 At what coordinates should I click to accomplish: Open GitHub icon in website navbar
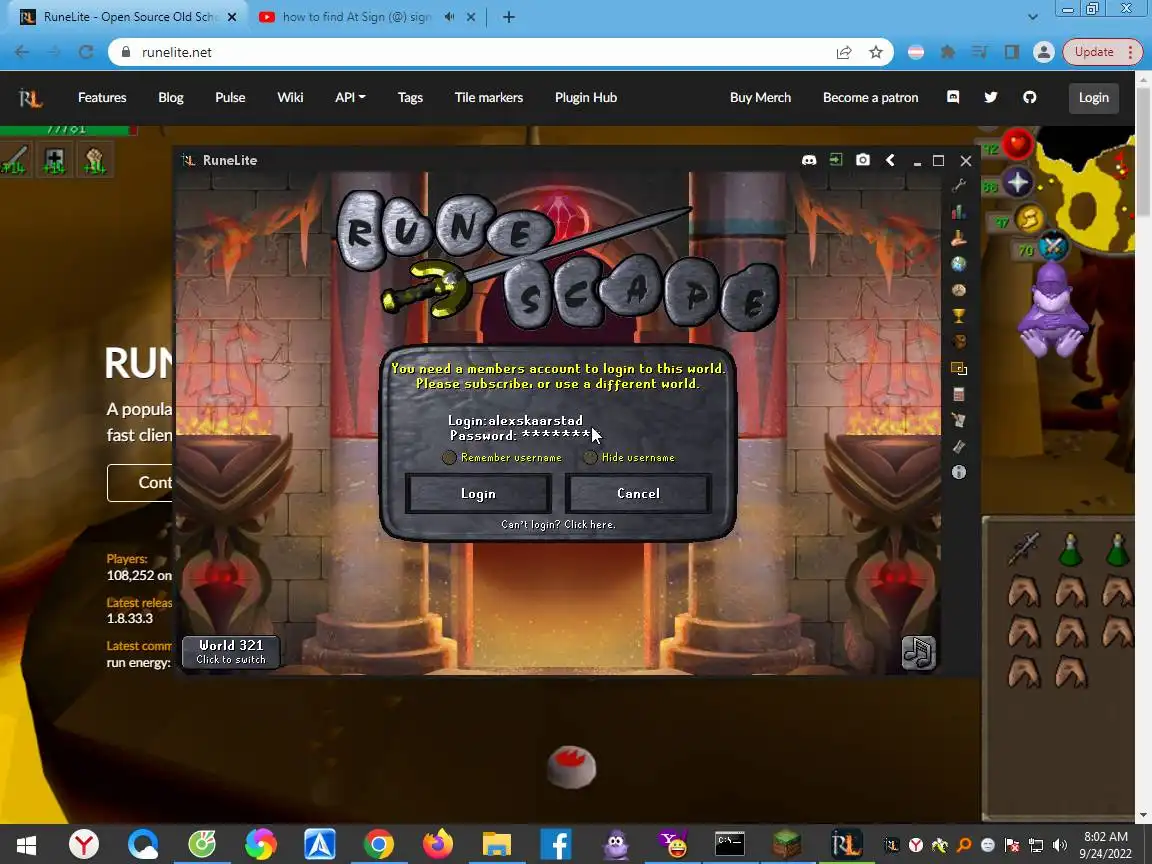tap(1029, 97)
